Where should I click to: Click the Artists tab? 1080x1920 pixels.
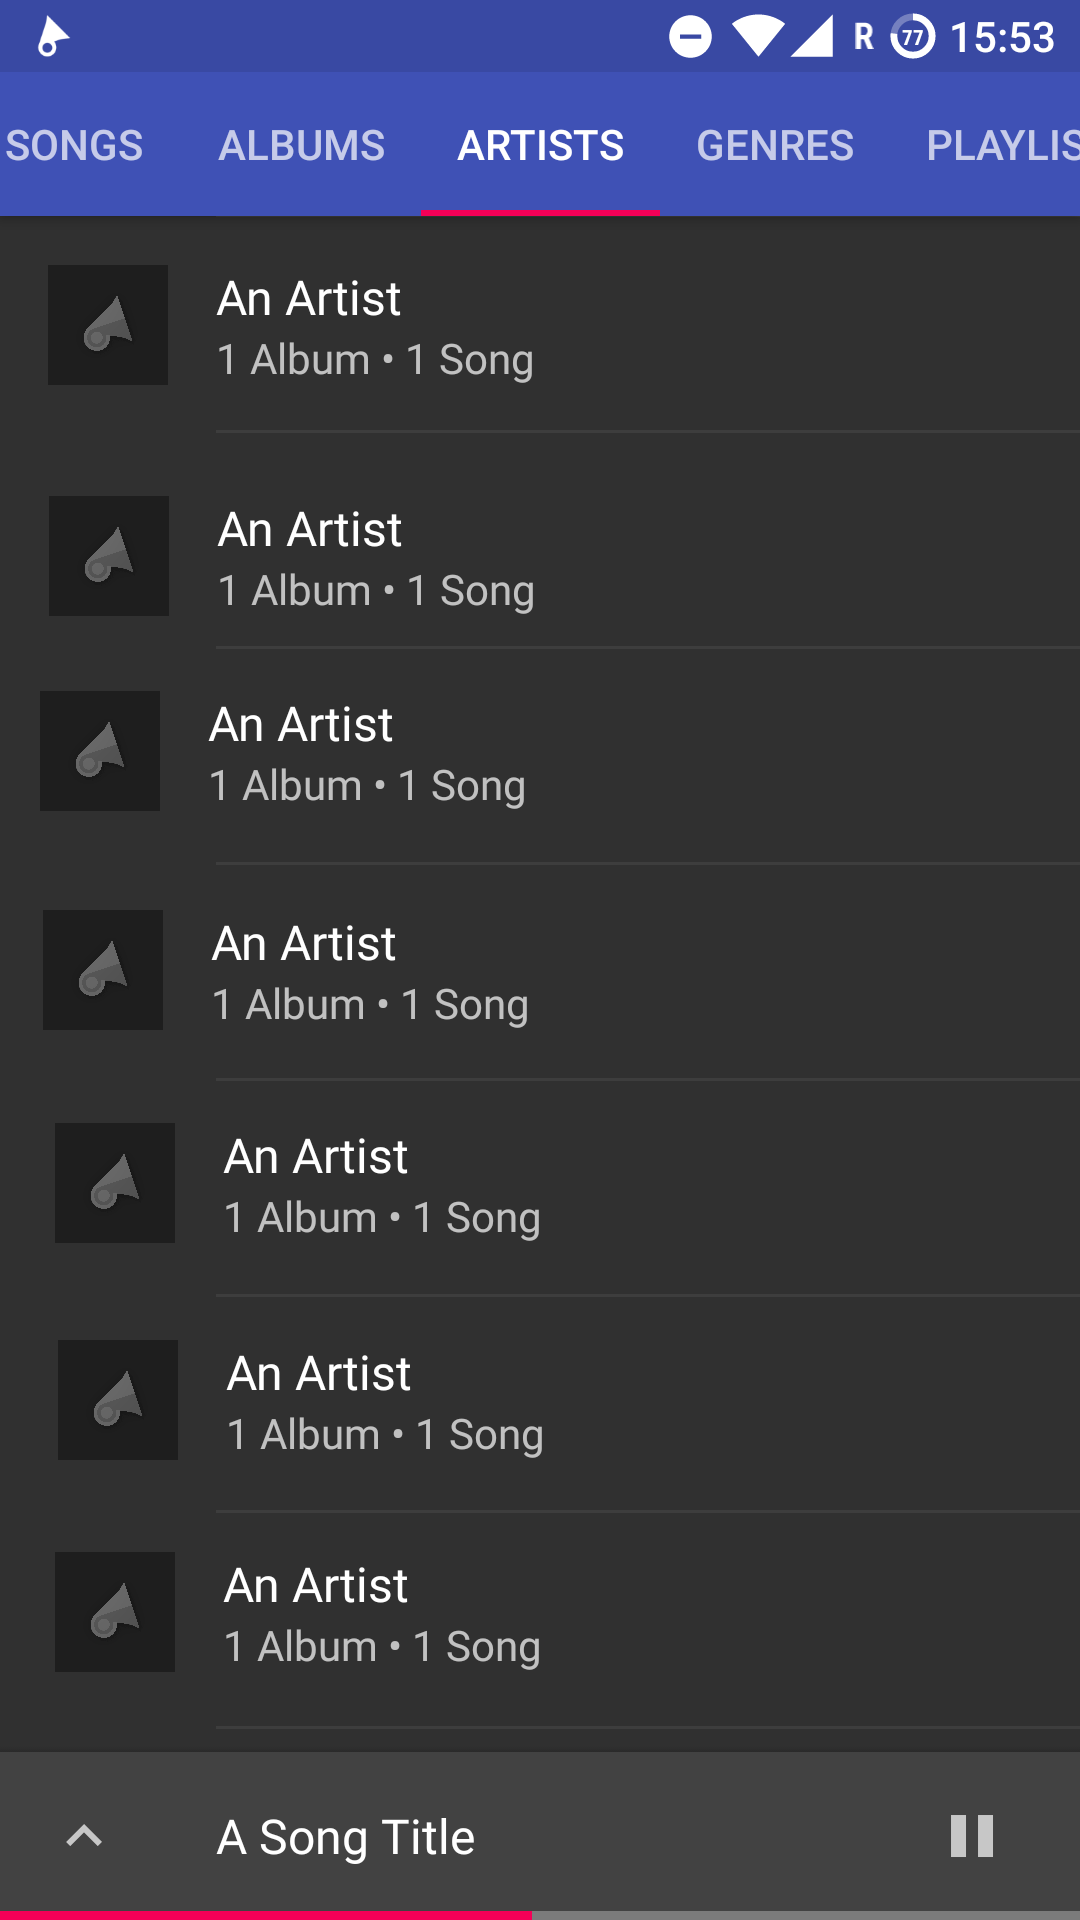(541, 146)
